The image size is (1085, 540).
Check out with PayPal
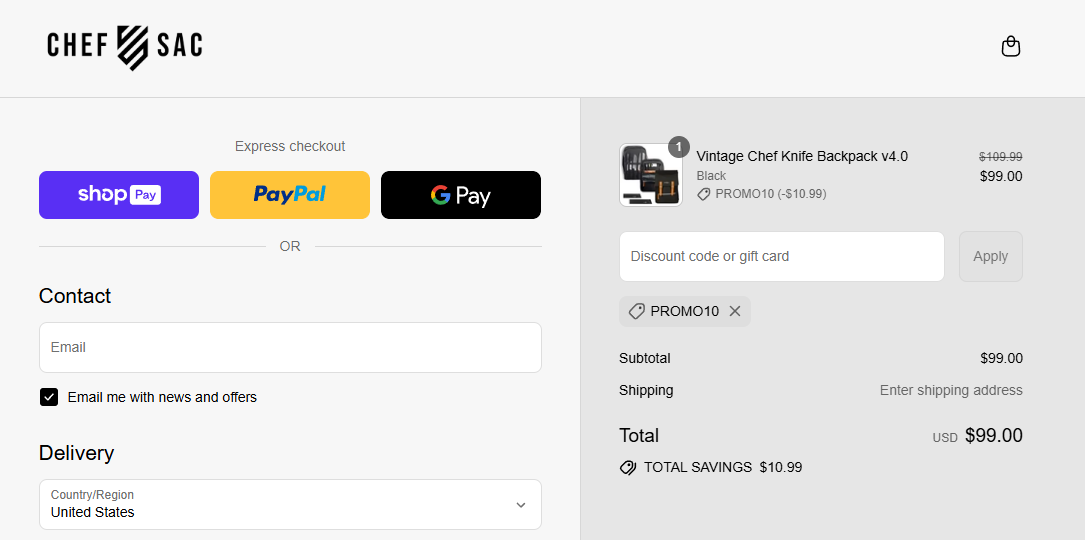[290, 195]
